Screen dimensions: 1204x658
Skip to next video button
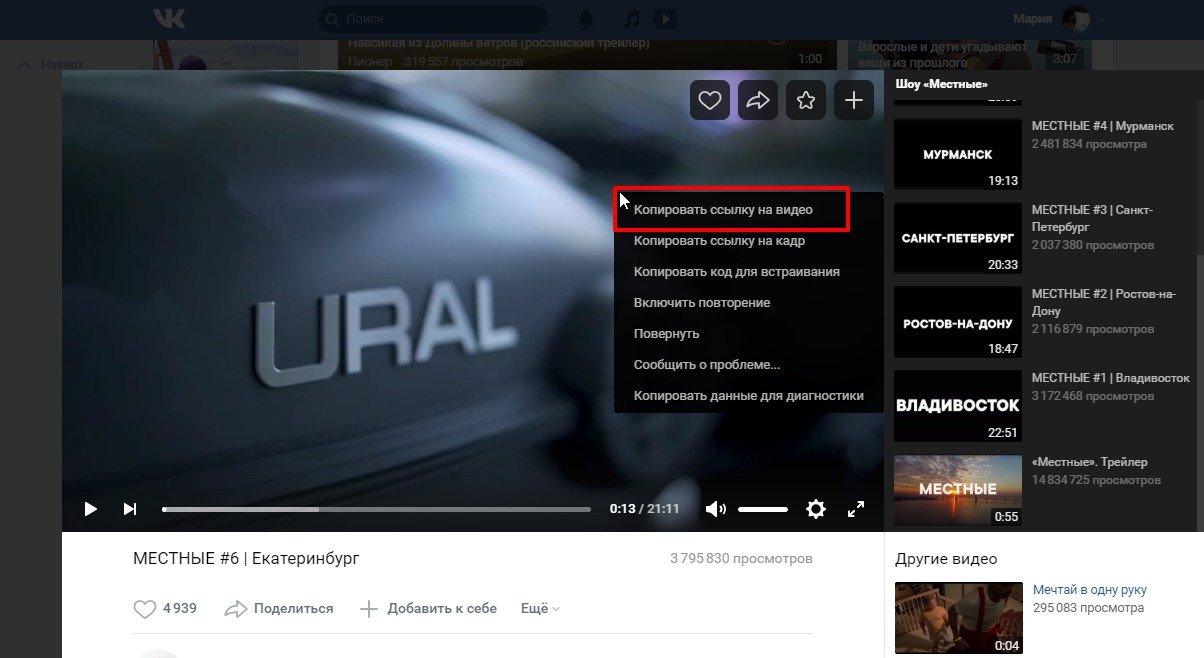click(x=130, y=509)
